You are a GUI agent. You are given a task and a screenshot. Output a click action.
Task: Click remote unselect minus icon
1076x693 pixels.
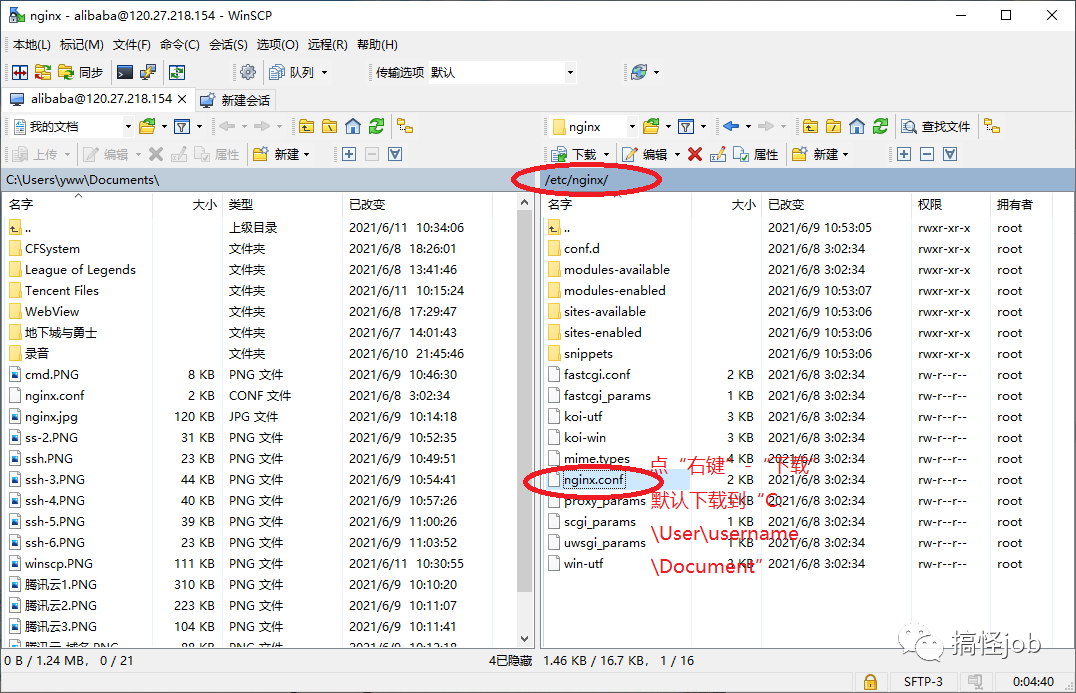point(927,154)
